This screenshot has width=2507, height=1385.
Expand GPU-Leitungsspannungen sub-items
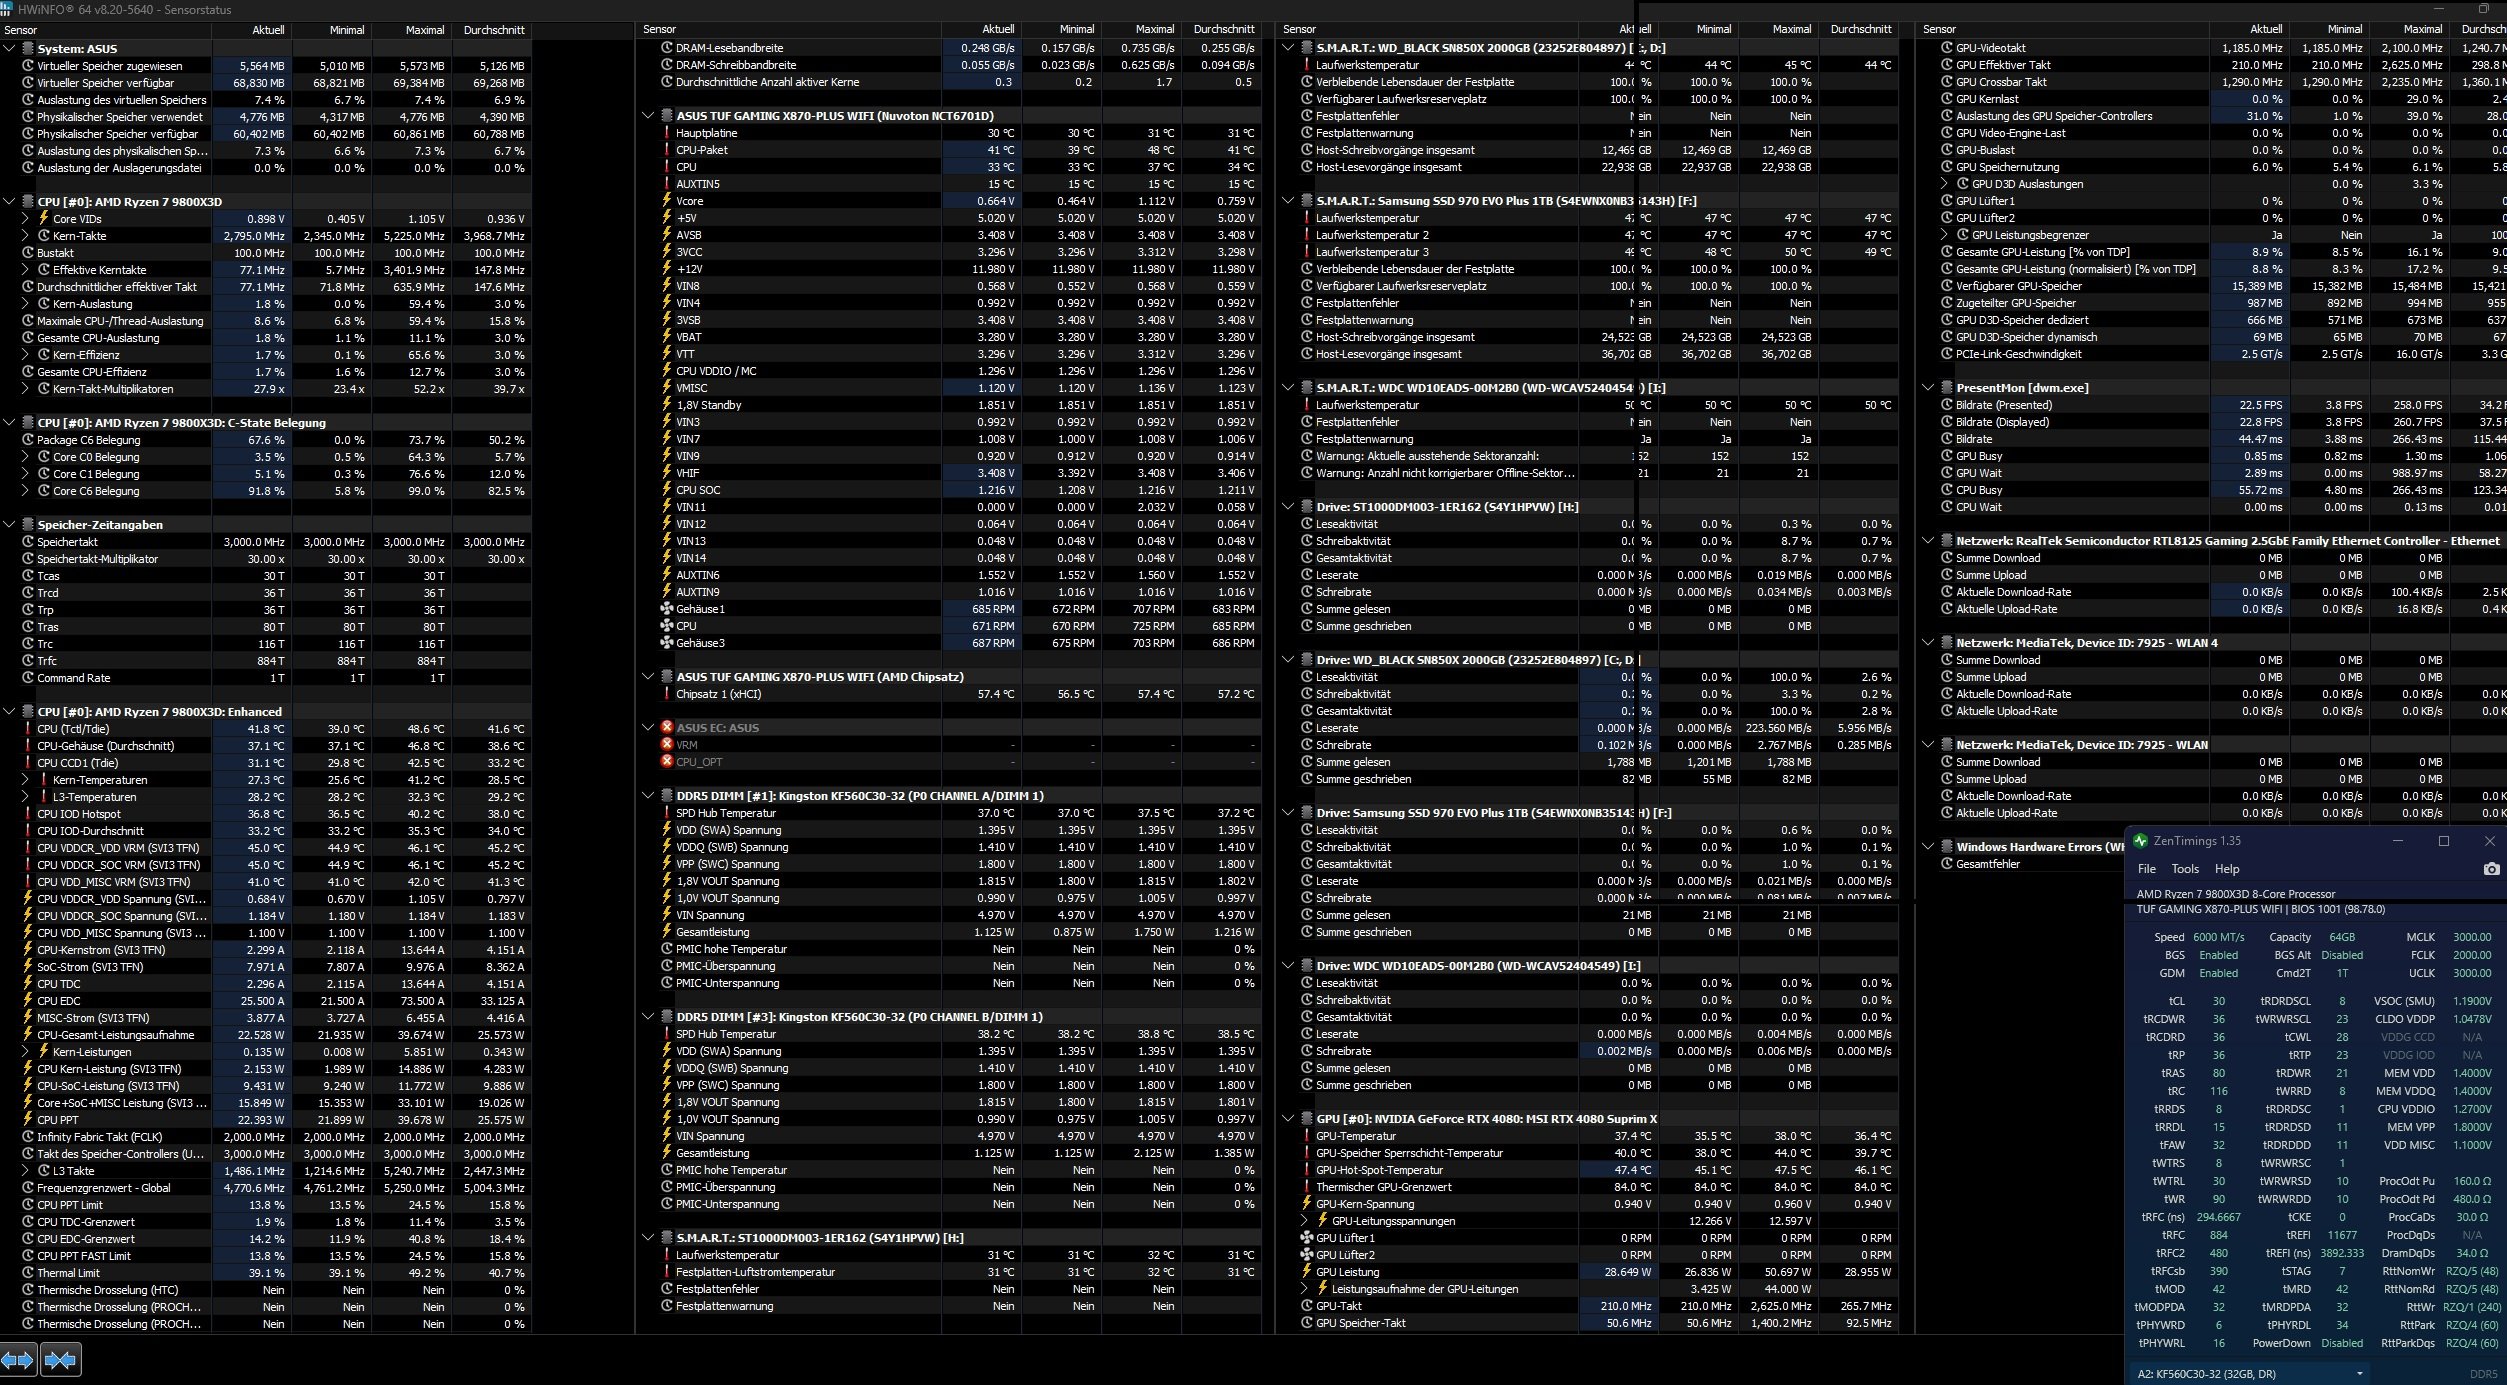click(x=1305, y=1221)
